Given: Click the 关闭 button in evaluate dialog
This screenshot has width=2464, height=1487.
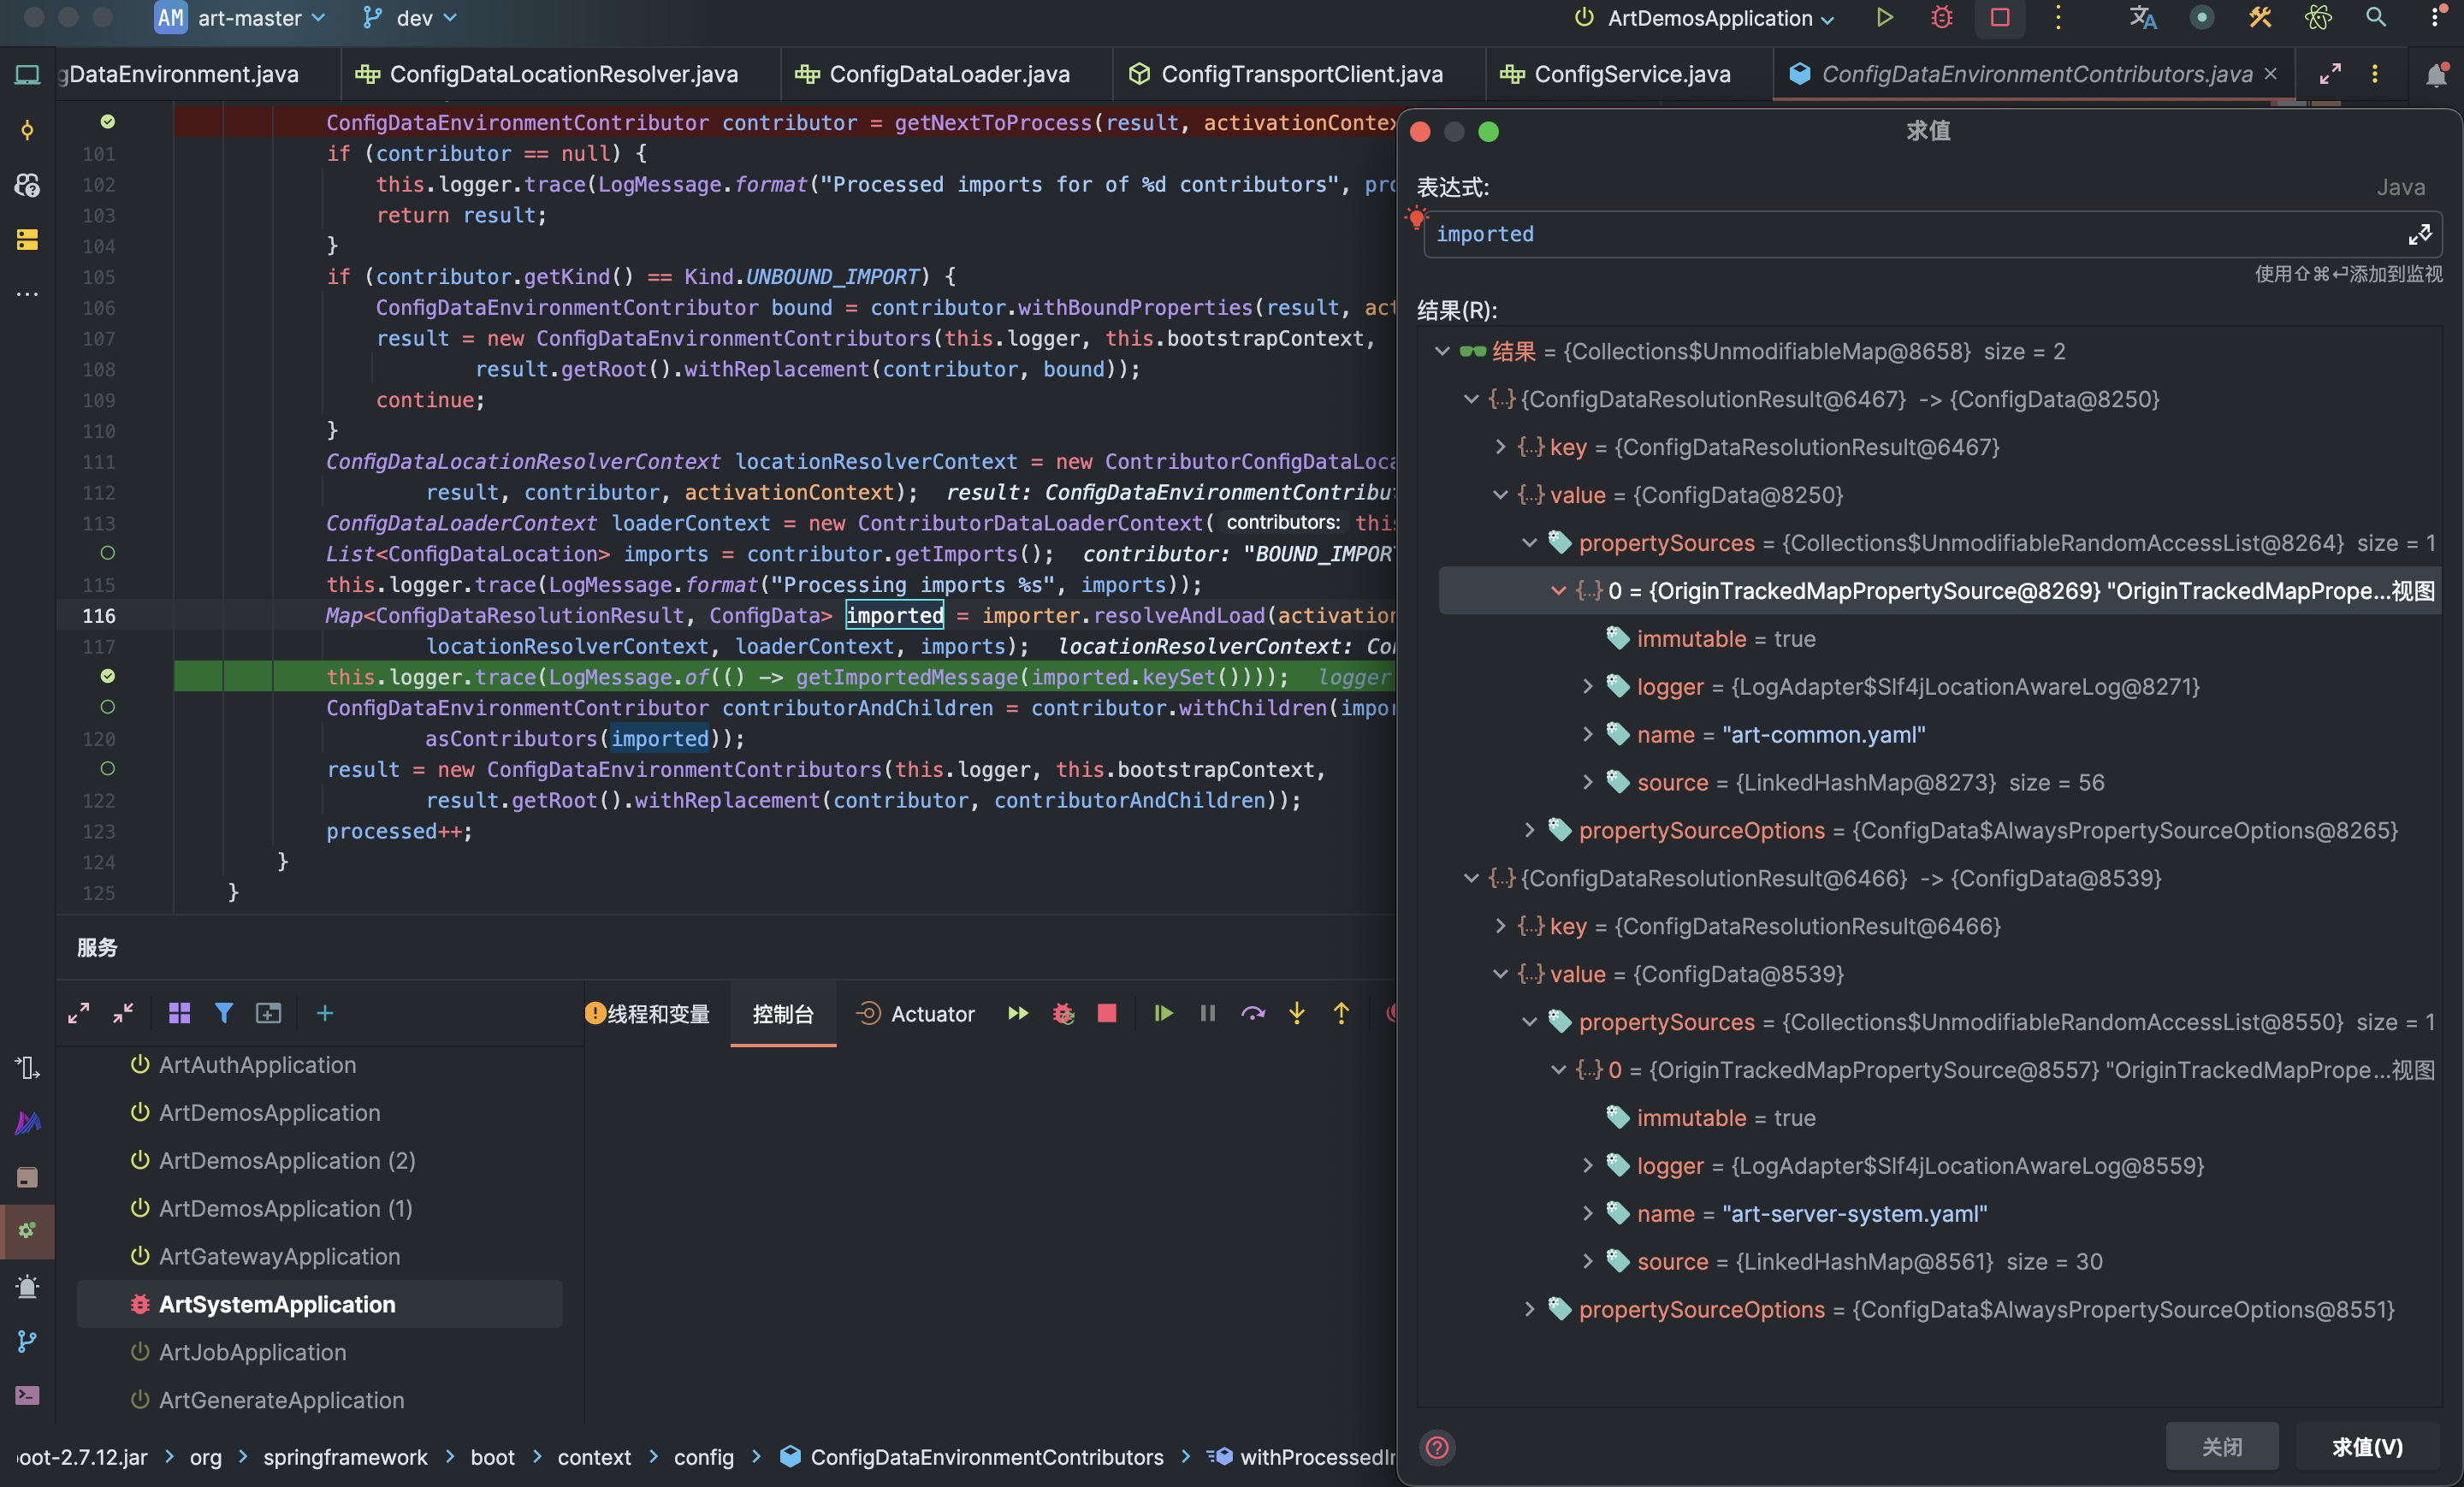Looking at the screenshot, I should pyautogui.click(x=2221, y=1446).
